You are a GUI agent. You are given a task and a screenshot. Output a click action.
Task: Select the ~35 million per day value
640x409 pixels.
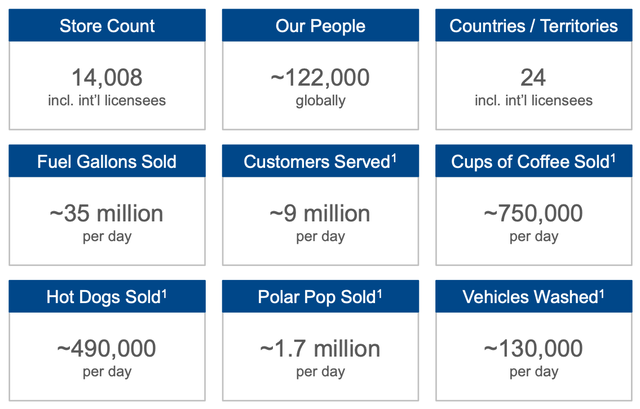click(107, 213)
